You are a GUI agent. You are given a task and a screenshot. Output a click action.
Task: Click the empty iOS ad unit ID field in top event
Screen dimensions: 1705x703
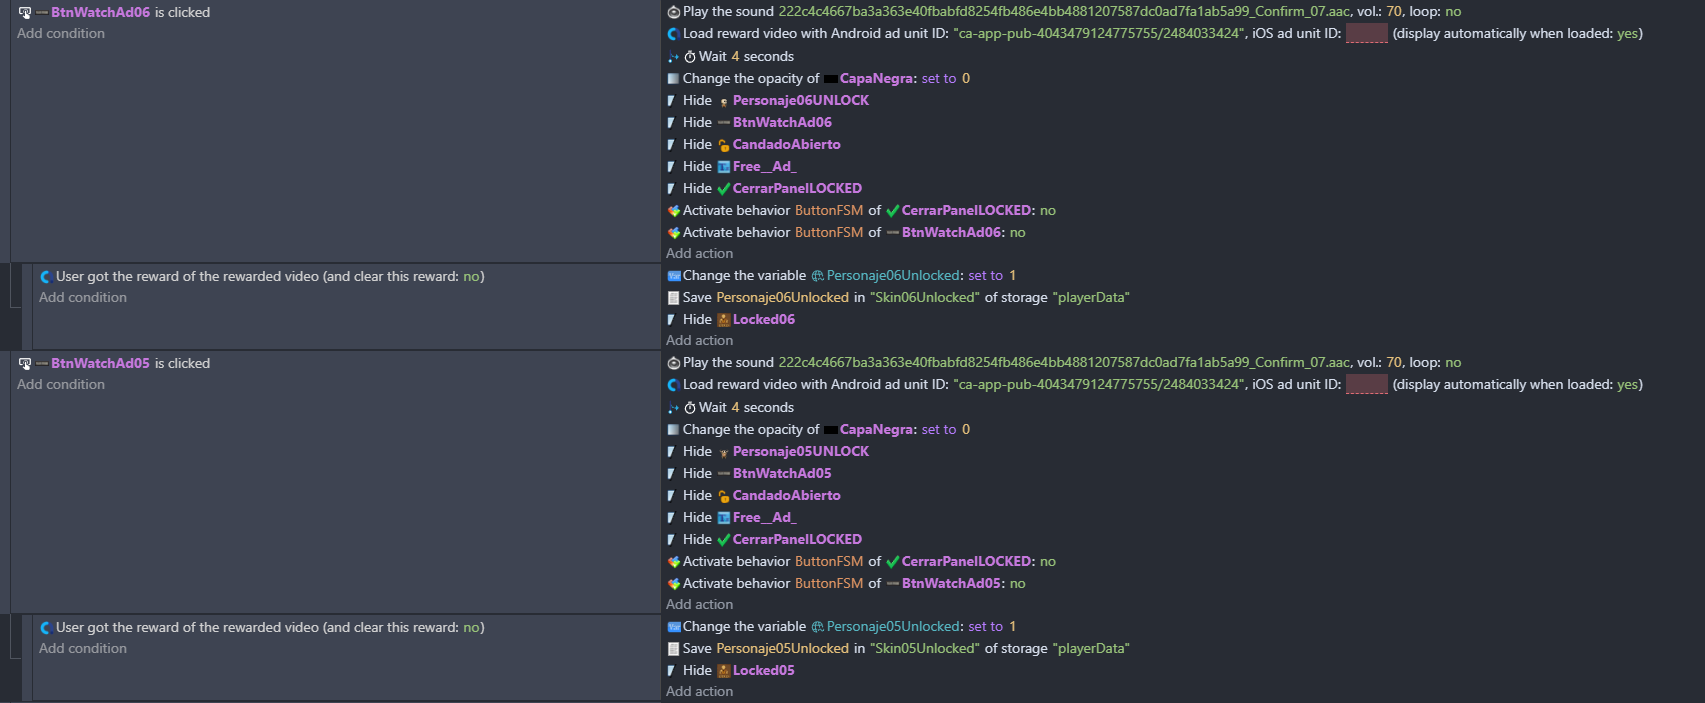click(1366, 34)
